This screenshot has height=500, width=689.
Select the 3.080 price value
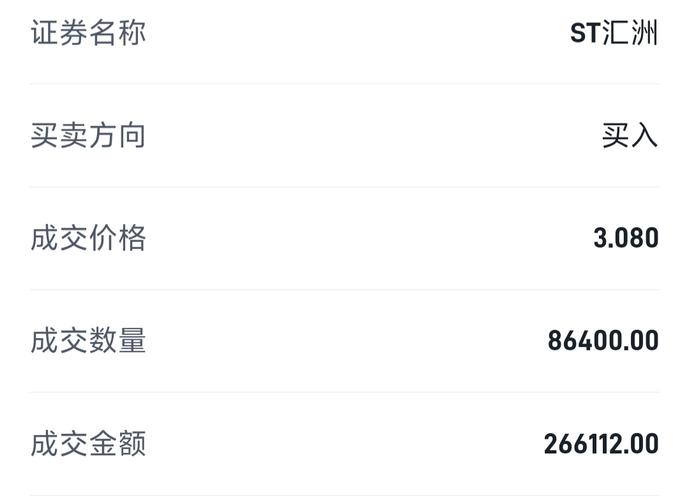pos(626,239)
